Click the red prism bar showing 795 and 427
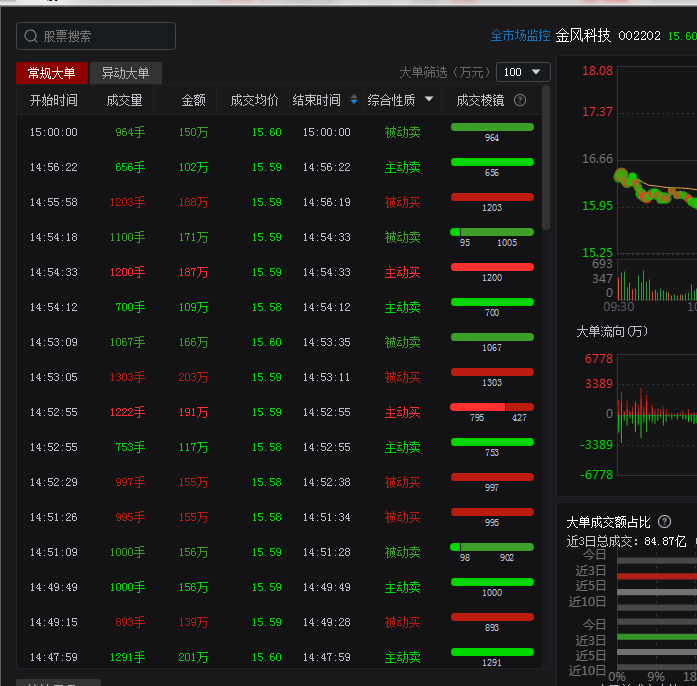Screen dimensions: 697x686 pyautogui.click(x=492, y=407)
